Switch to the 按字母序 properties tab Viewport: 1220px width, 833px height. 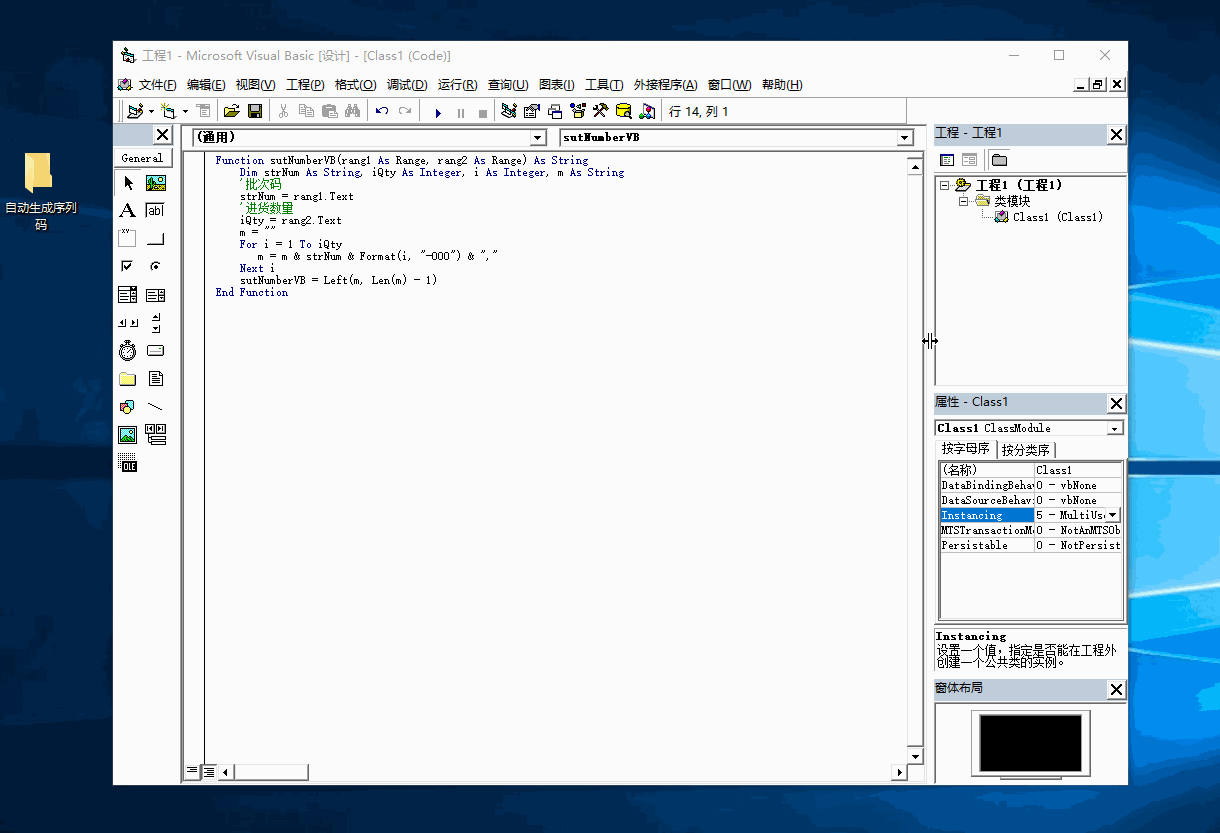tap(966, 449)
